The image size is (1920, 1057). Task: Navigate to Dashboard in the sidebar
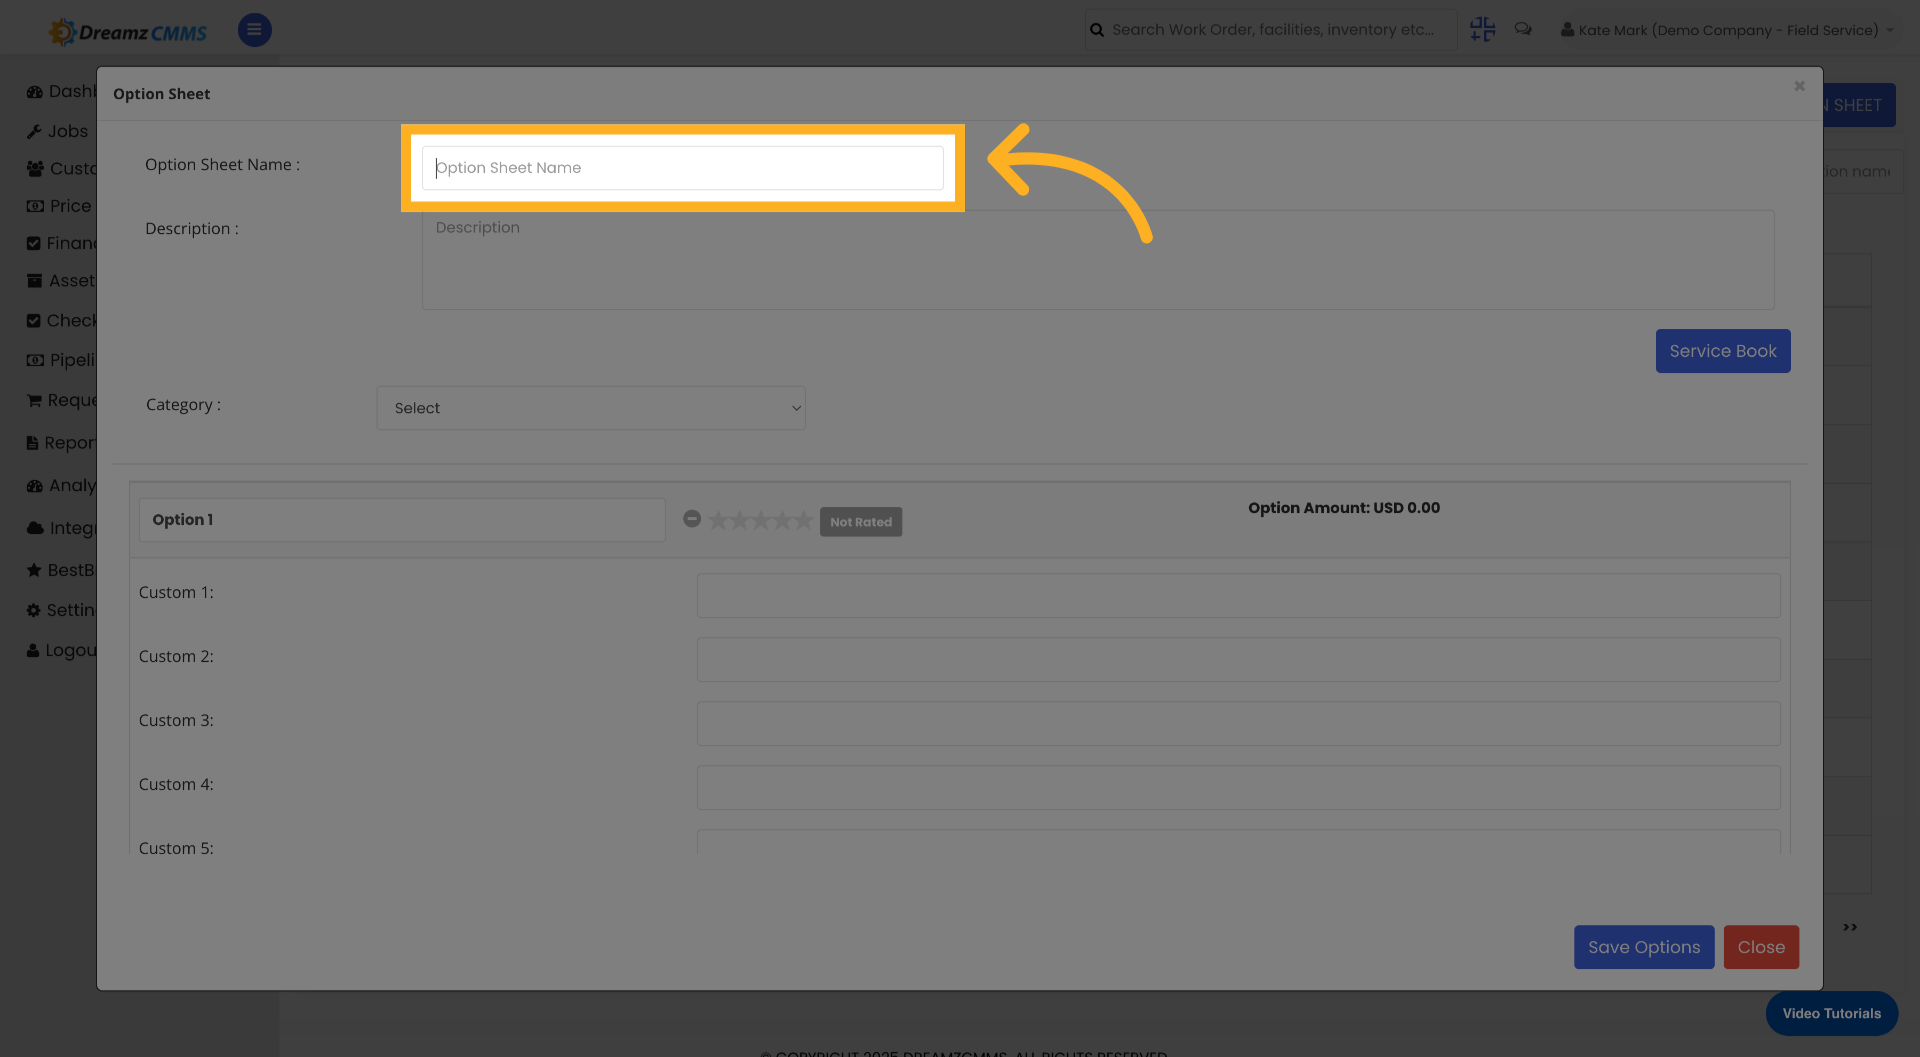[x=33, y=91]
